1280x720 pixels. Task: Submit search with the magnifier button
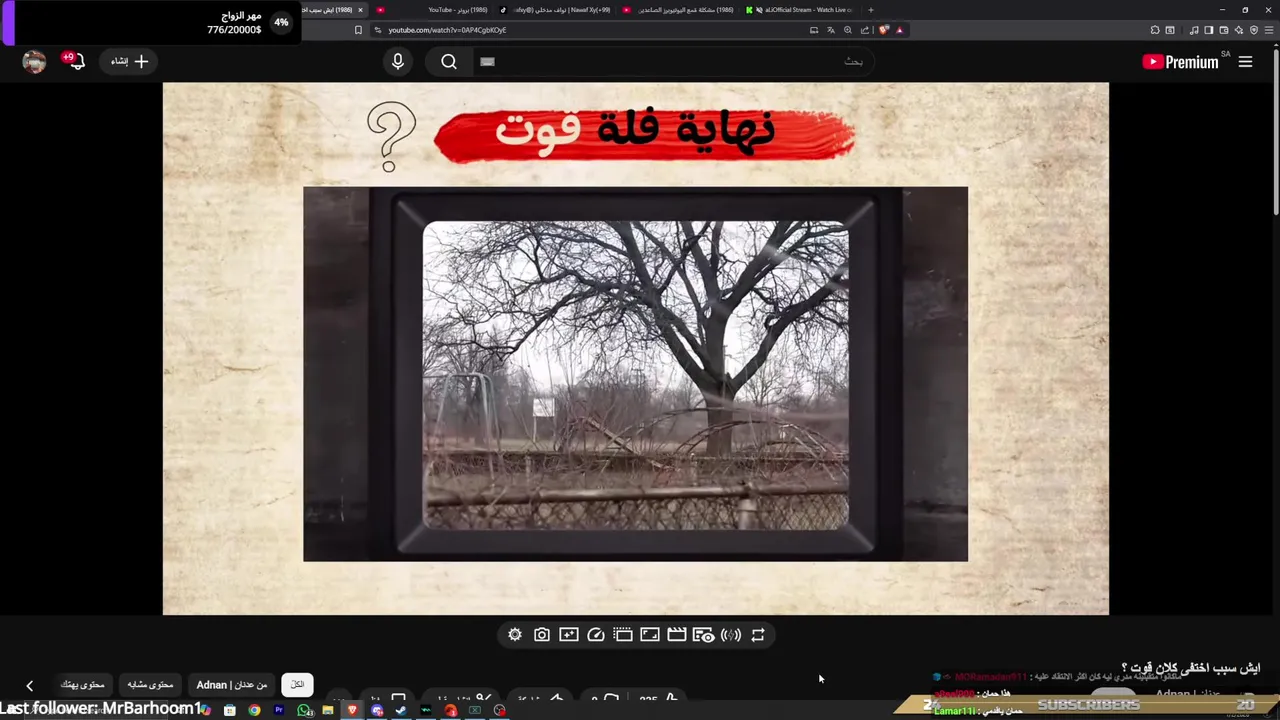tap(449, 62)
